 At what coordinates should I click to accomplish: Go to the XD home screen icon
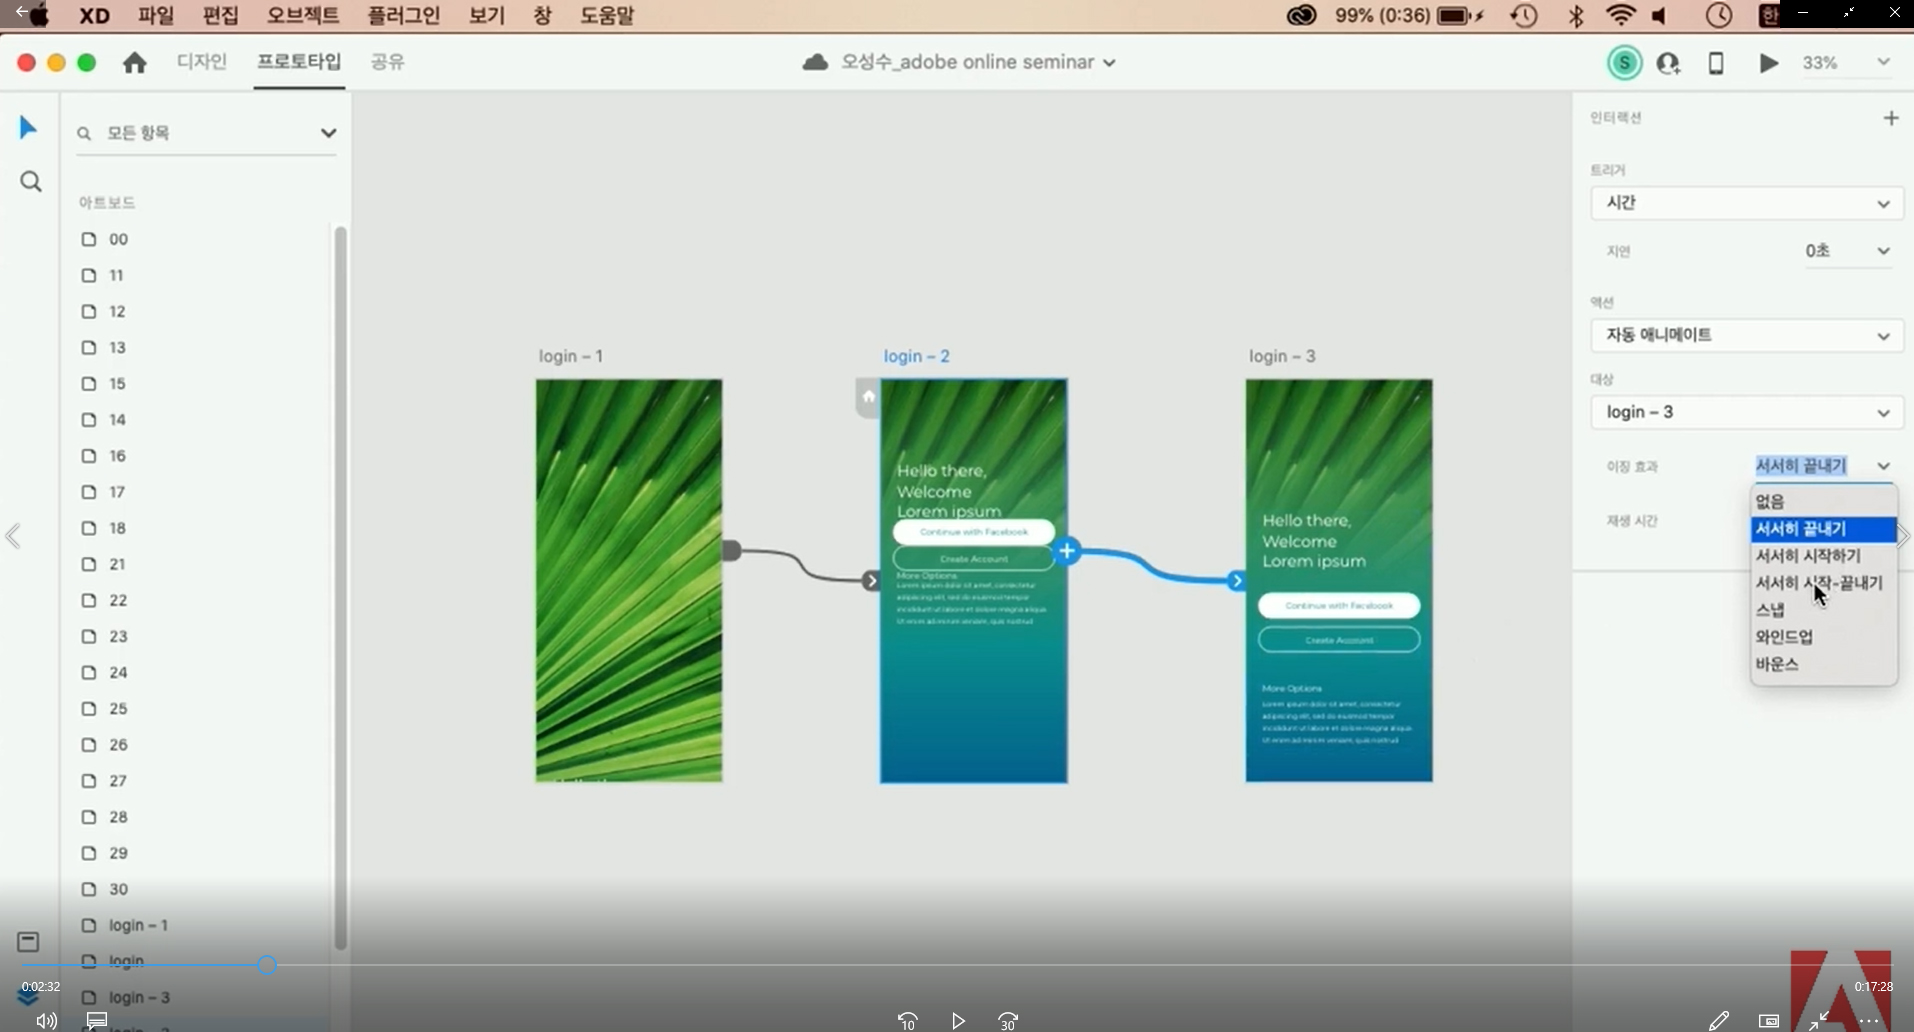(135, 63)
